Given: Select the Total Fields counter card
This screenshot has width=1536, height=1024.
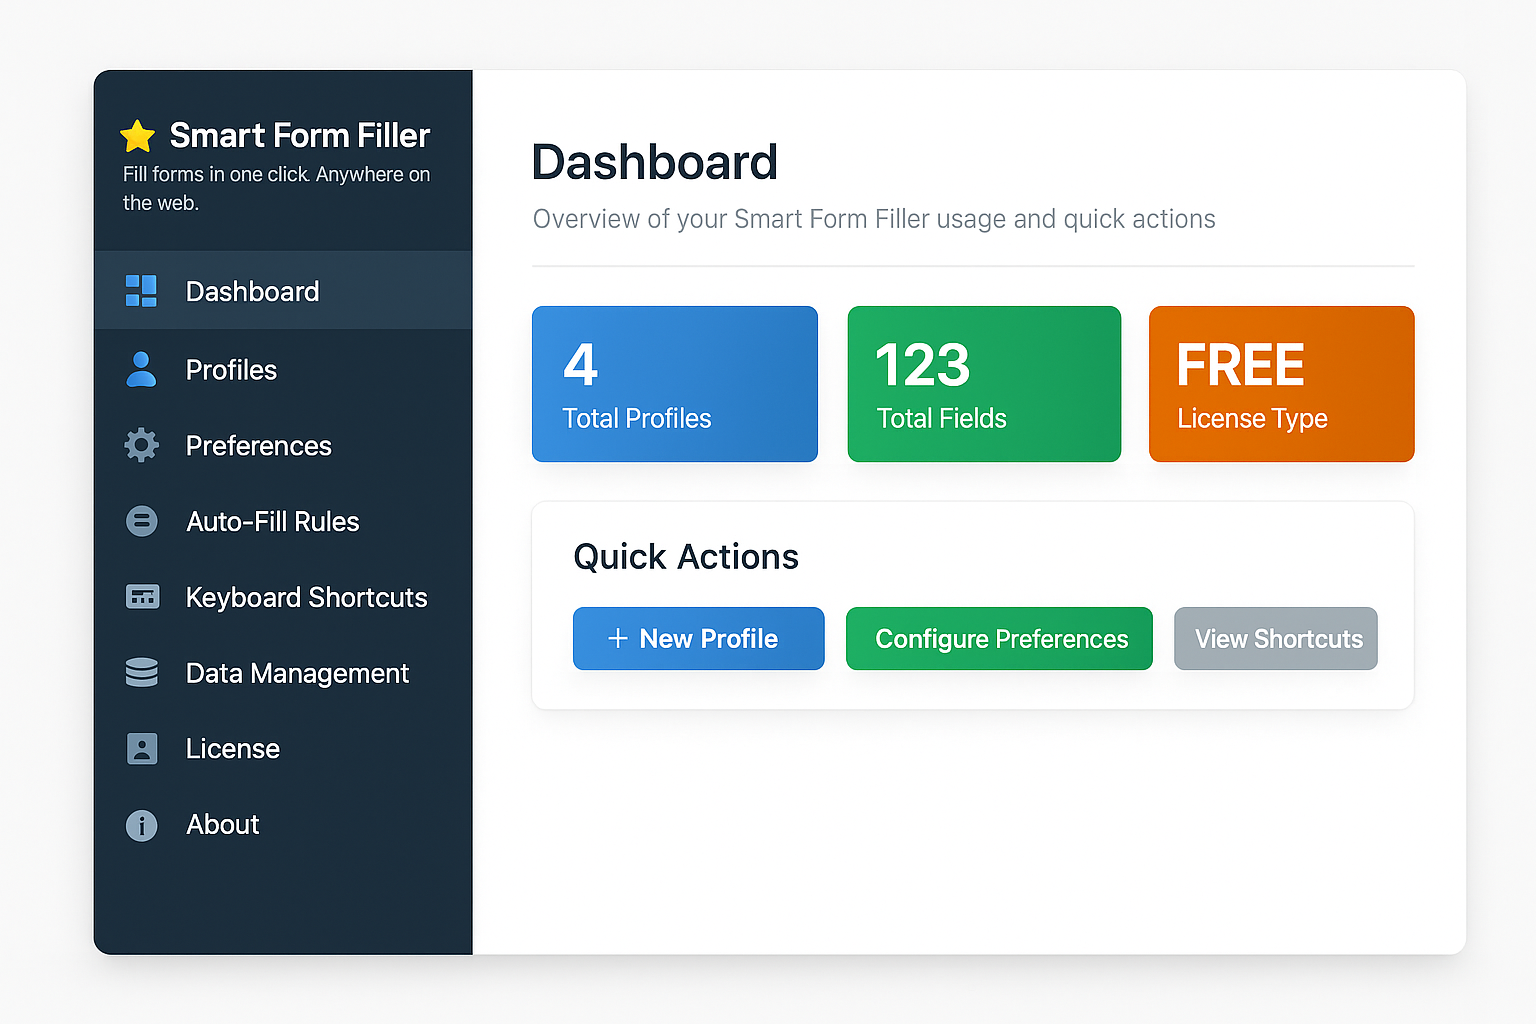Looking at the screenshot, I should (x=983, y=384).
